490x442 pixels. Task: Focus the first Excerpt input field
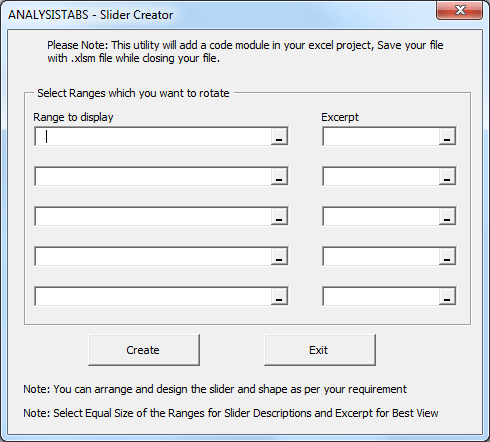point(381,136)
